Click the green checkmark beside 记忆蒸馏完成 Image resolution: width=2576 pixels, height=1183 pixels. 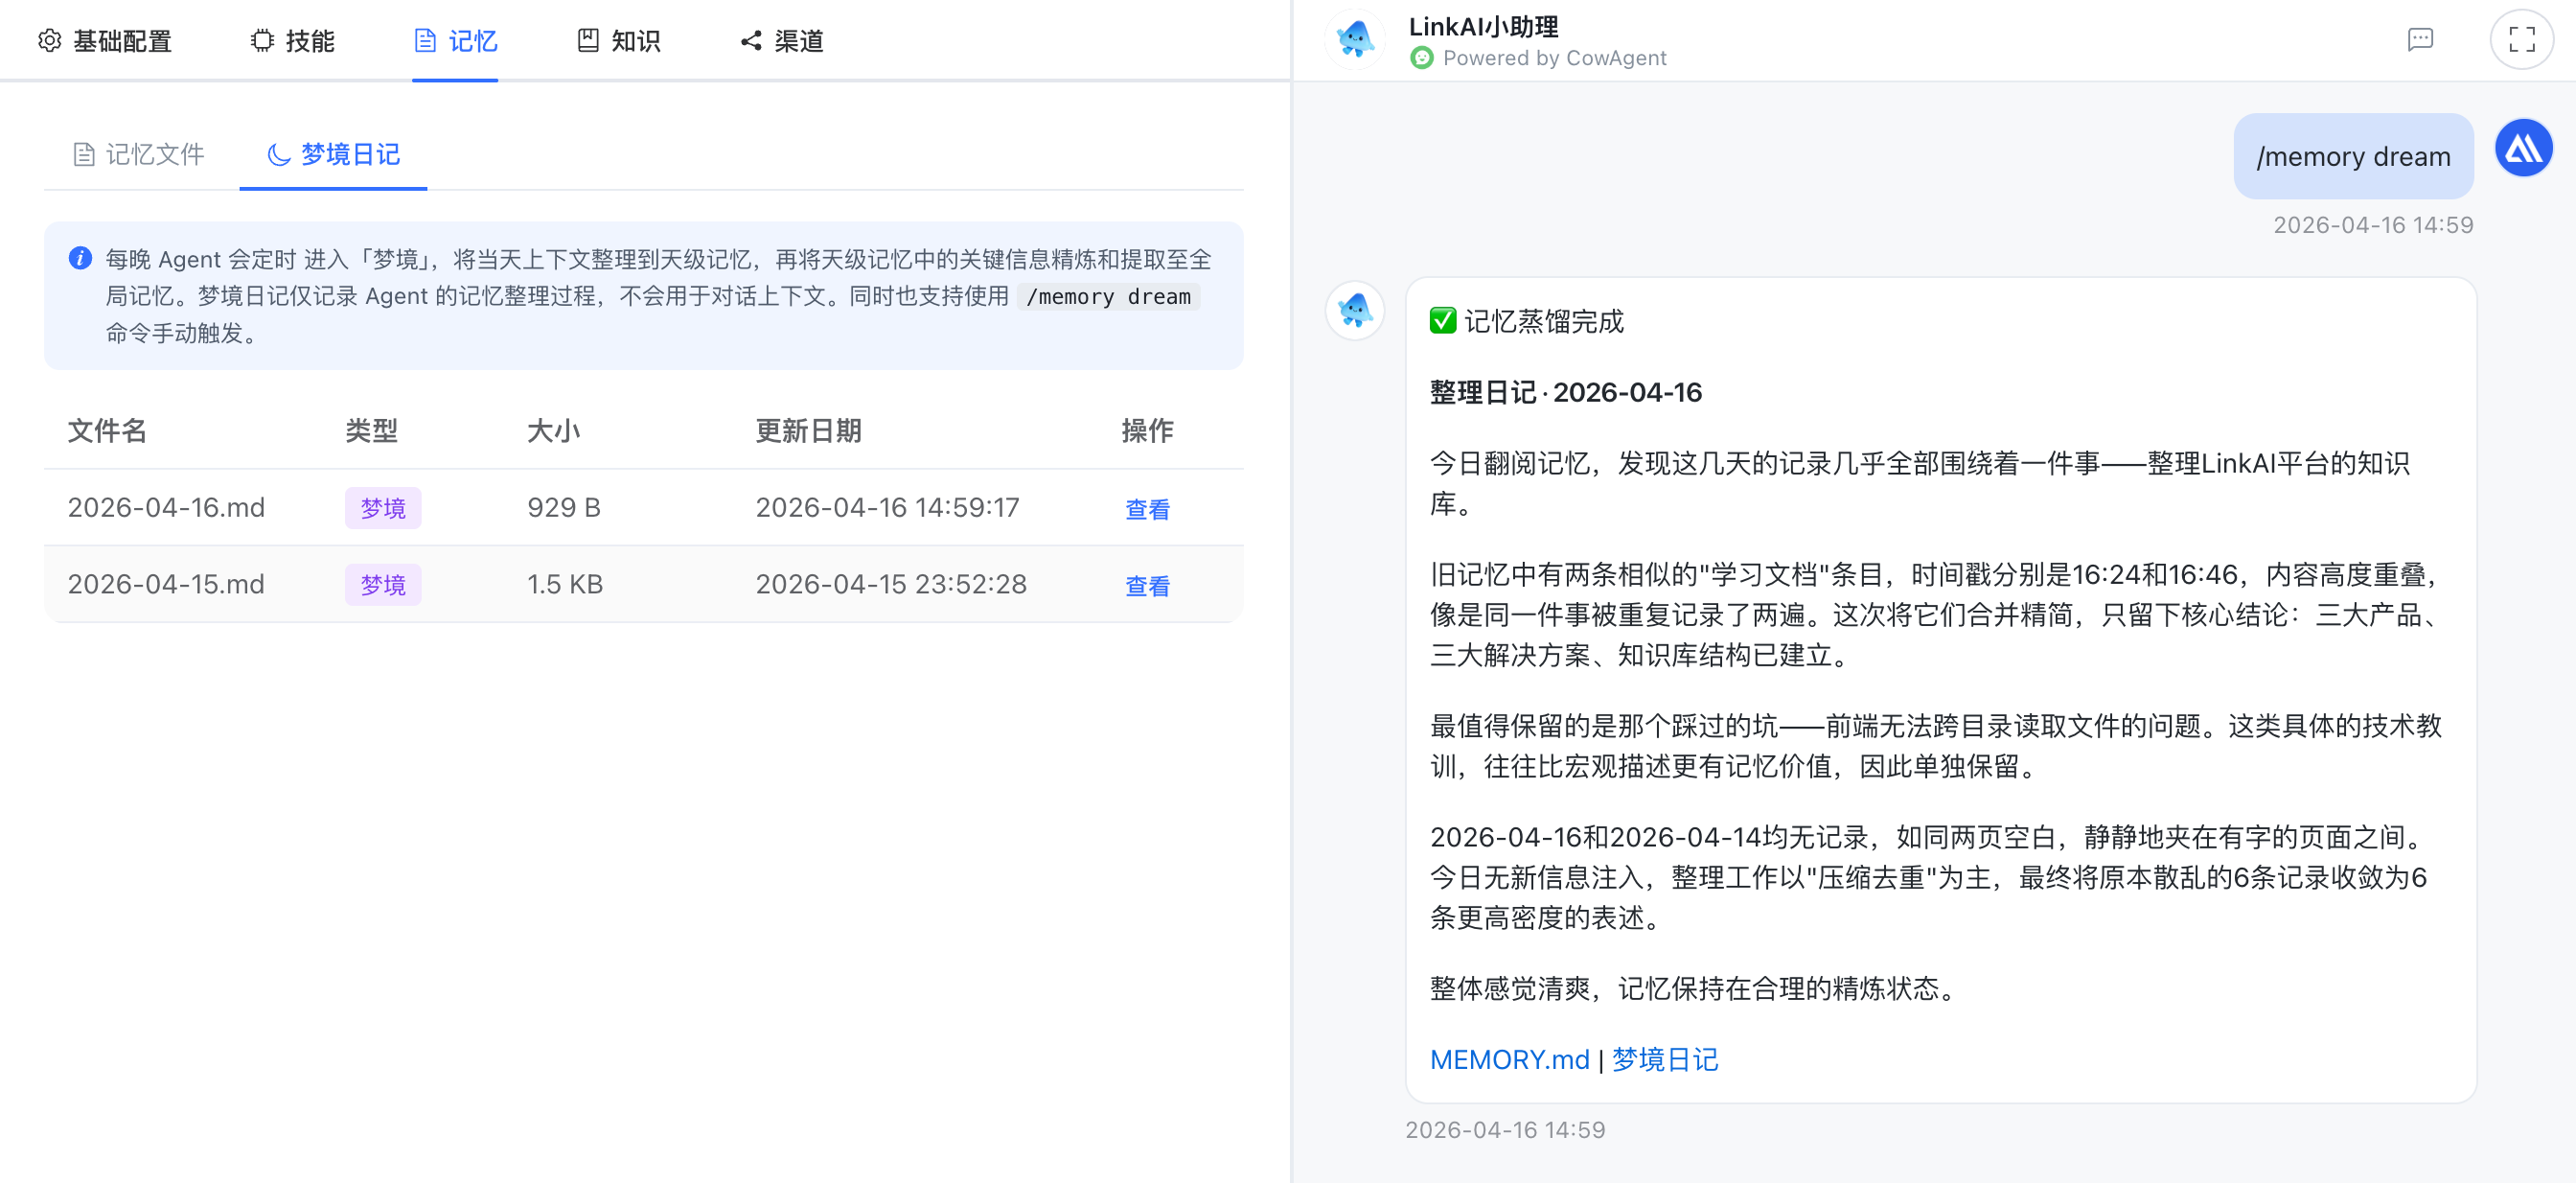click(1442, 321)
